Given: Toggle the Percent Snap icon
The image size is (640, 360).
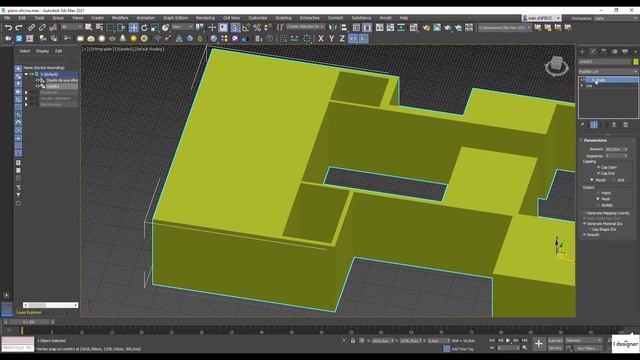Looking at the screenshot, I should 257,28.
